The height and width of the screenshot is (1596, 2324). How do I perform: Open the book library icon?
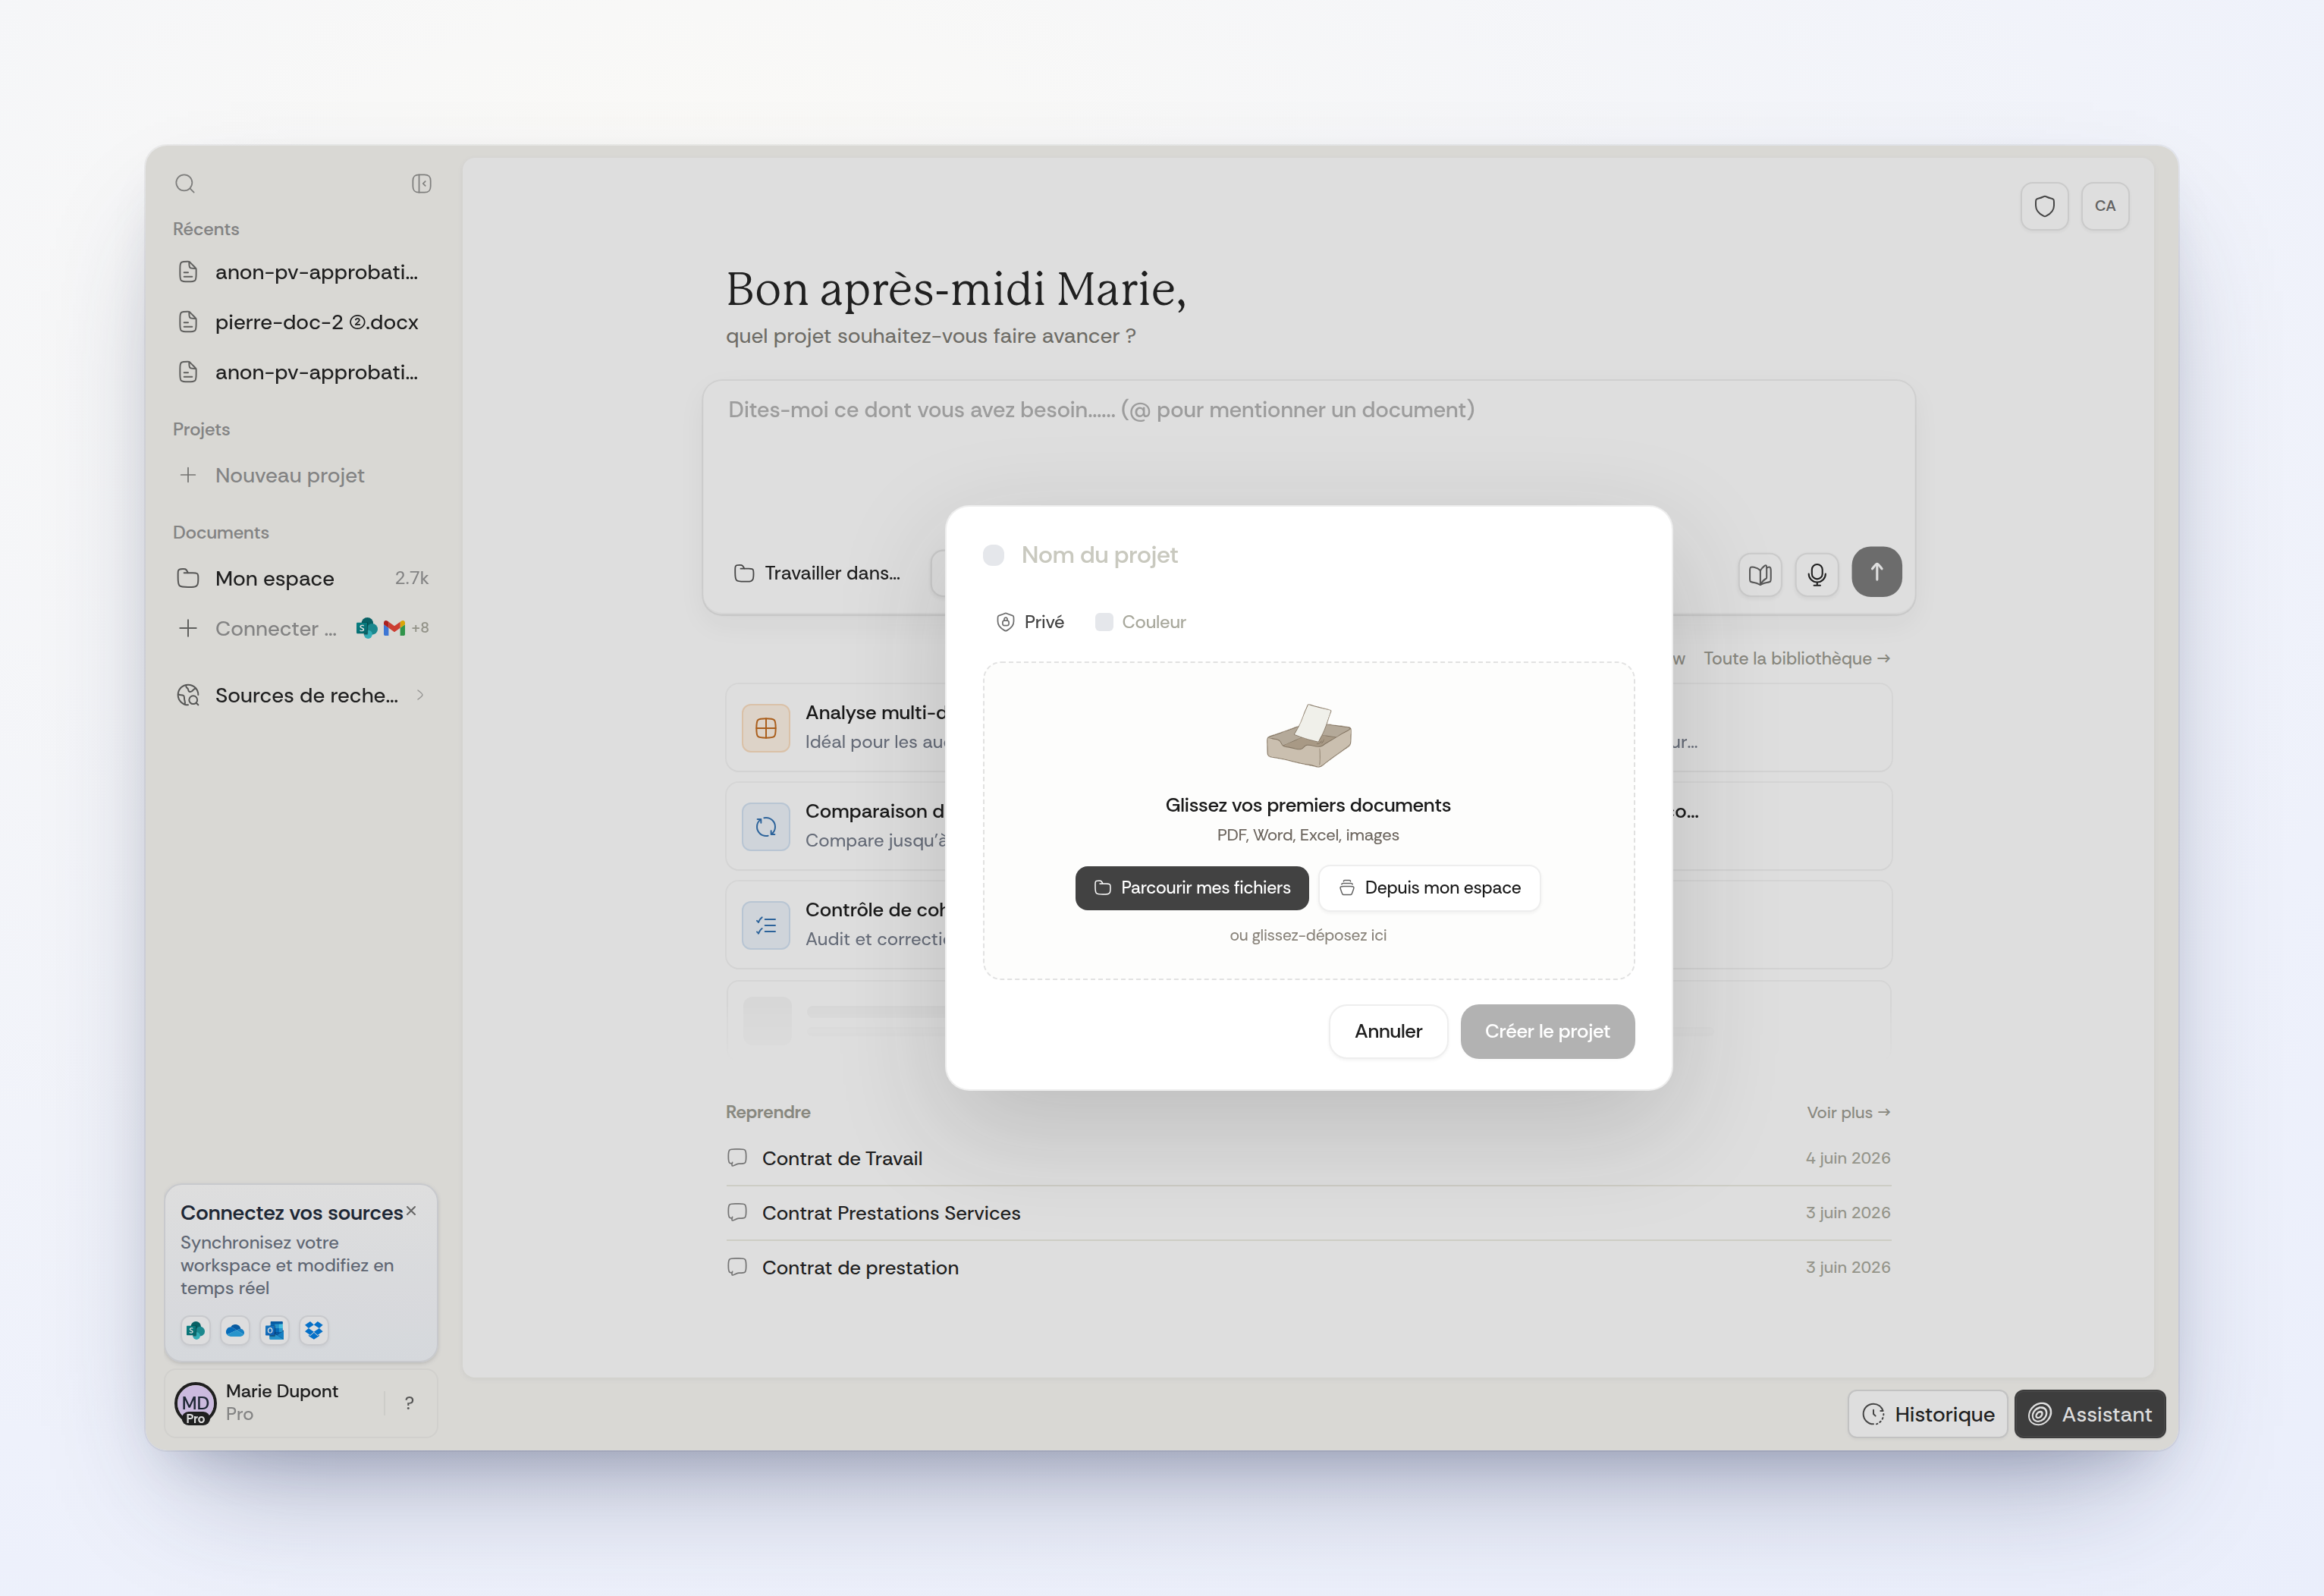(x=1760, y=574)
